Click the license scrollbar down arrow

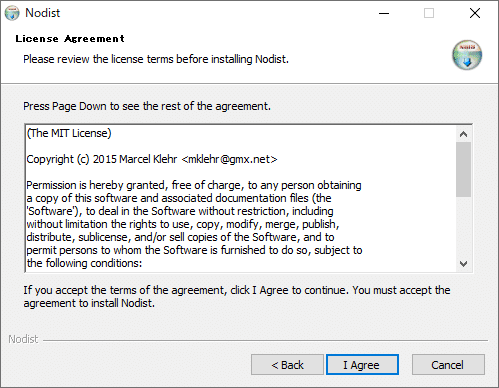coord(463,264)
